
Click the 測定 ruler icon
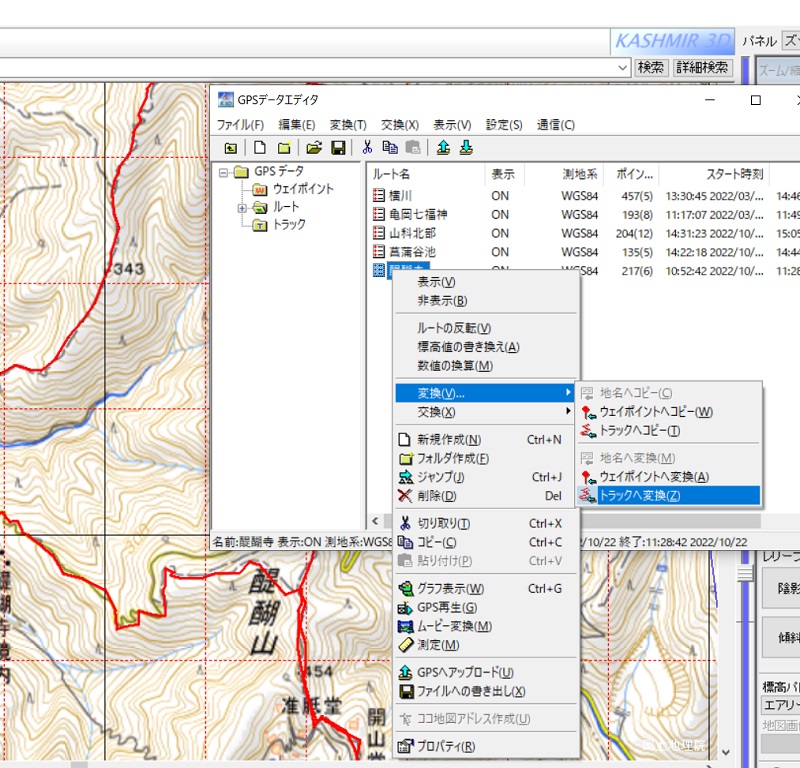click(405, 645)
